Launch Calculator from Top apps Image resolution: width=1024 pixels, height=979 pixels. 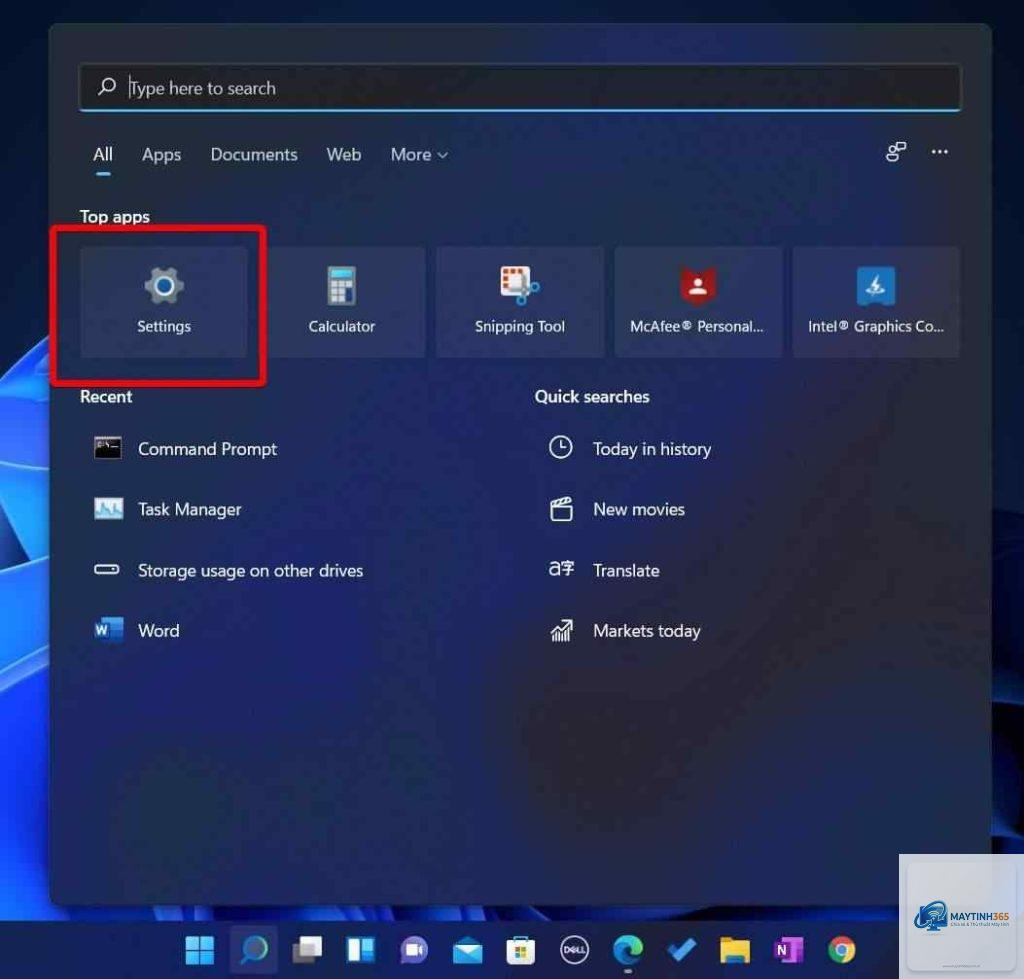342,302
